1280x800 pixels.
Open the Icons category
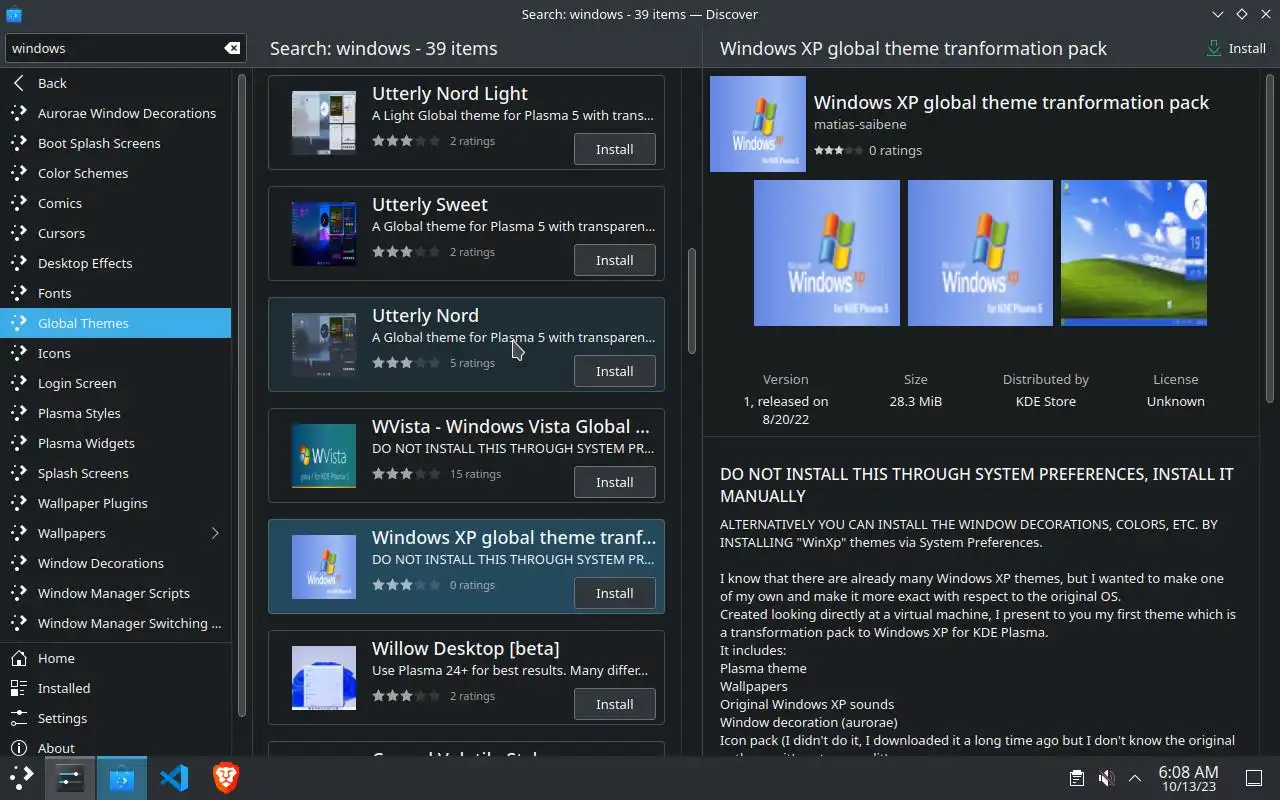(x=115, y=353)
